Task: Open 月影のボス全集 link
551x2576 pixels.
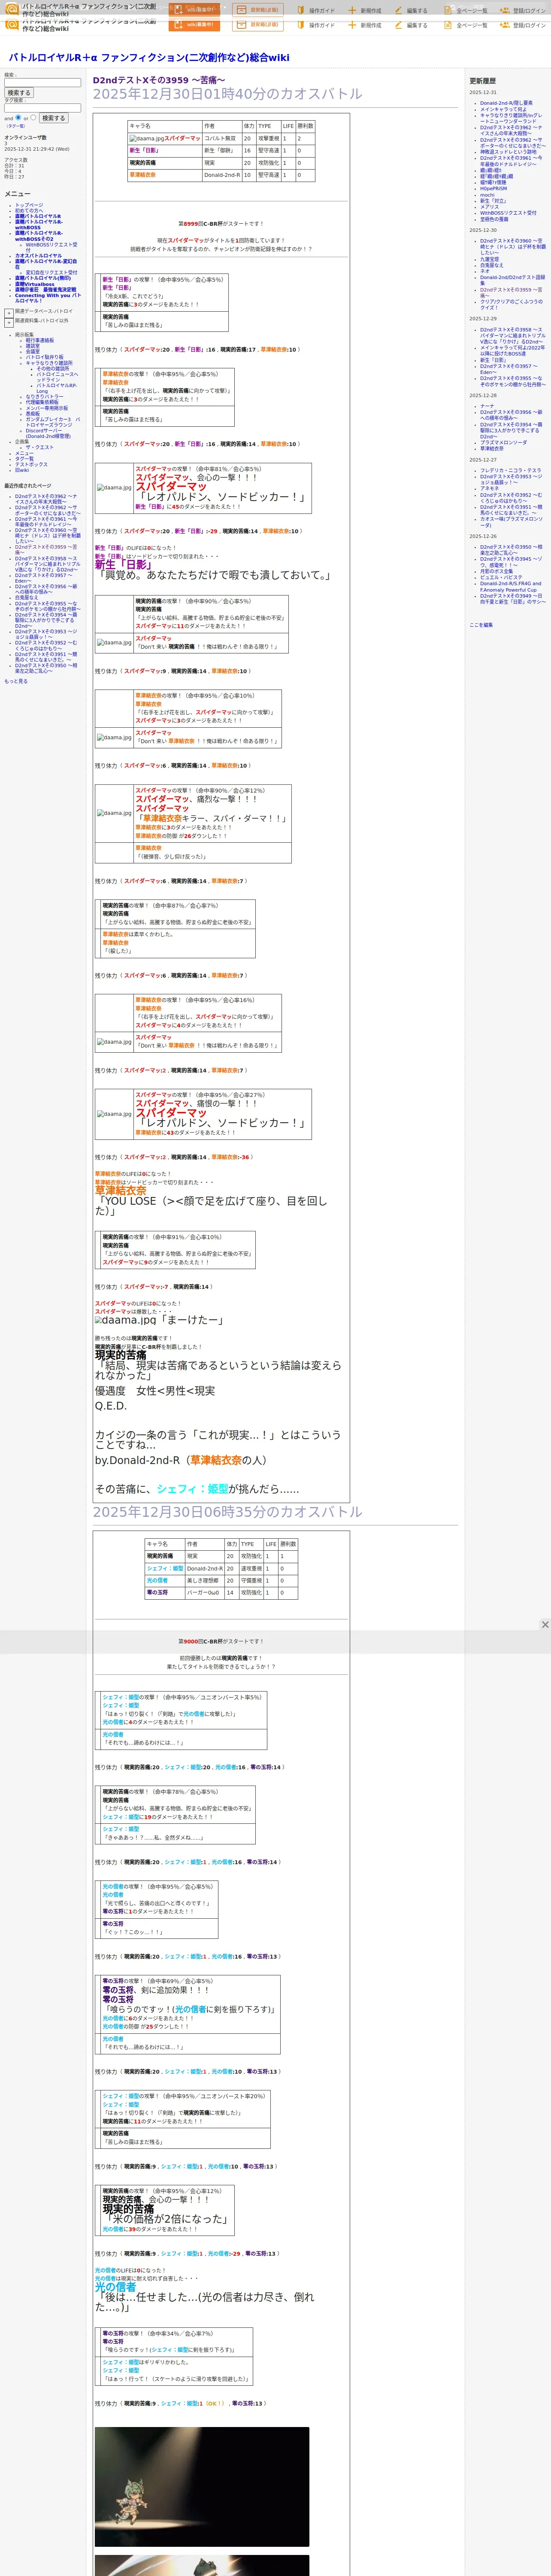Action: [x=496, y=571]
